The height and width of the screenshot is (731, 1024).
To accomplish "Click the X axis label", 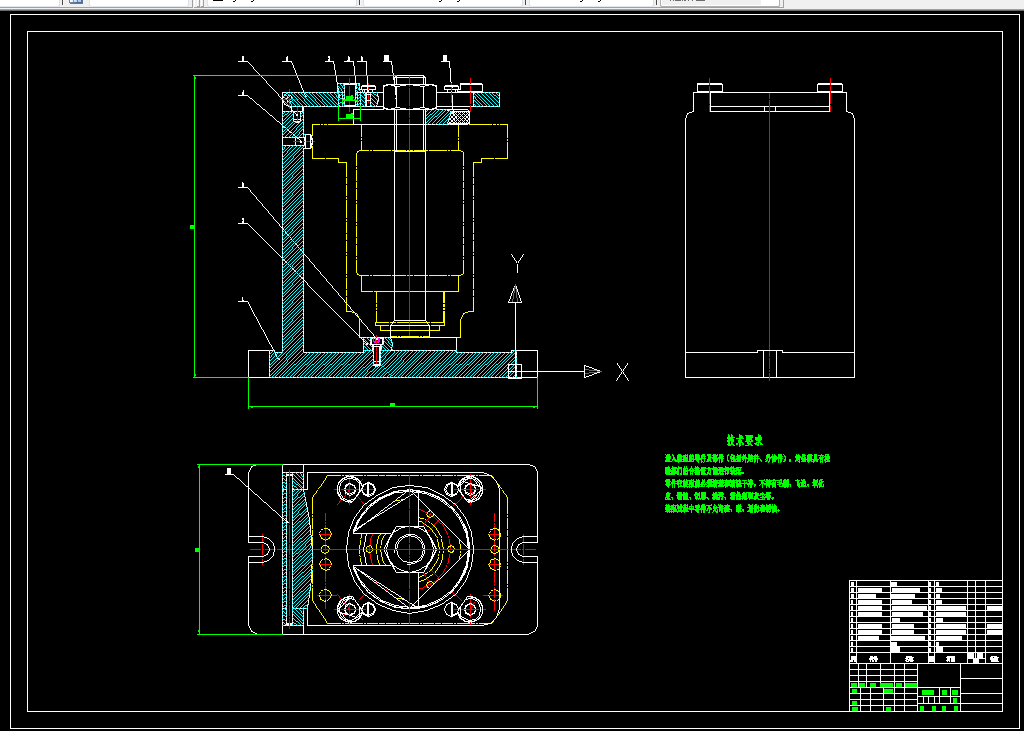I will pos(622,372).
